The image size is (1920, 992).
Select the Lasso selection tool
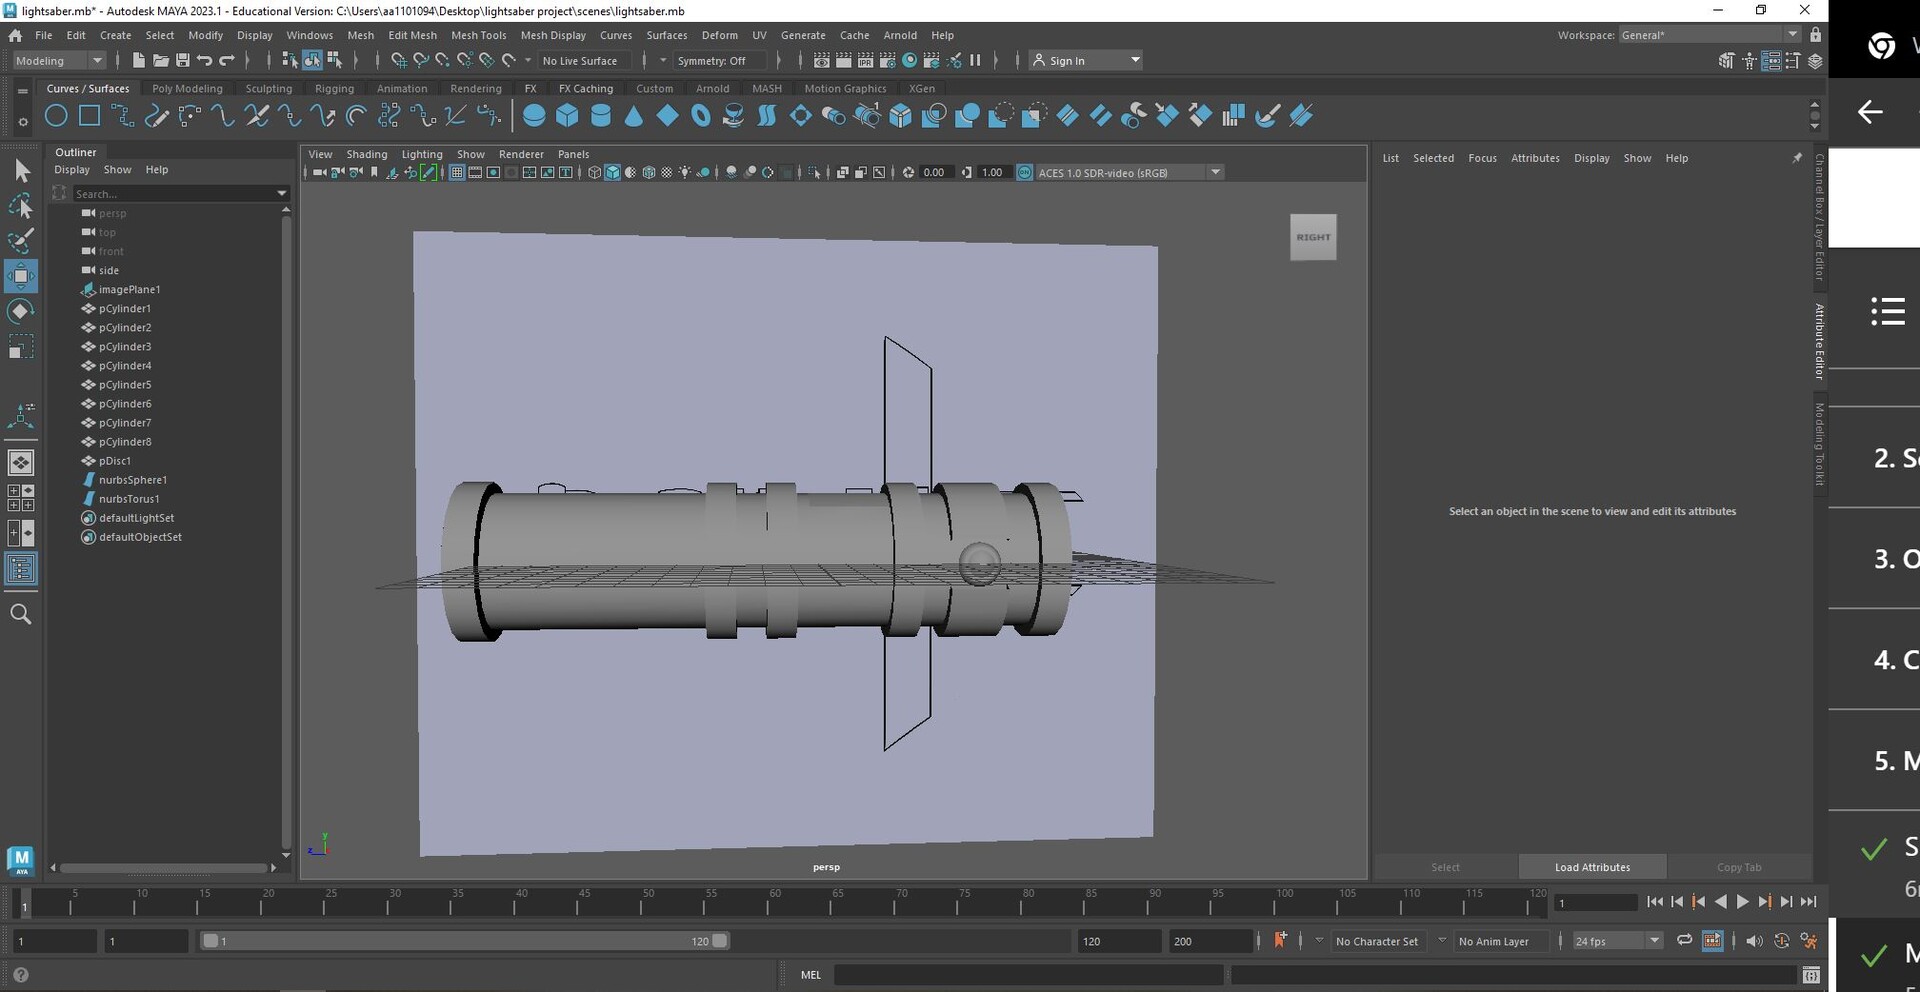21,206
